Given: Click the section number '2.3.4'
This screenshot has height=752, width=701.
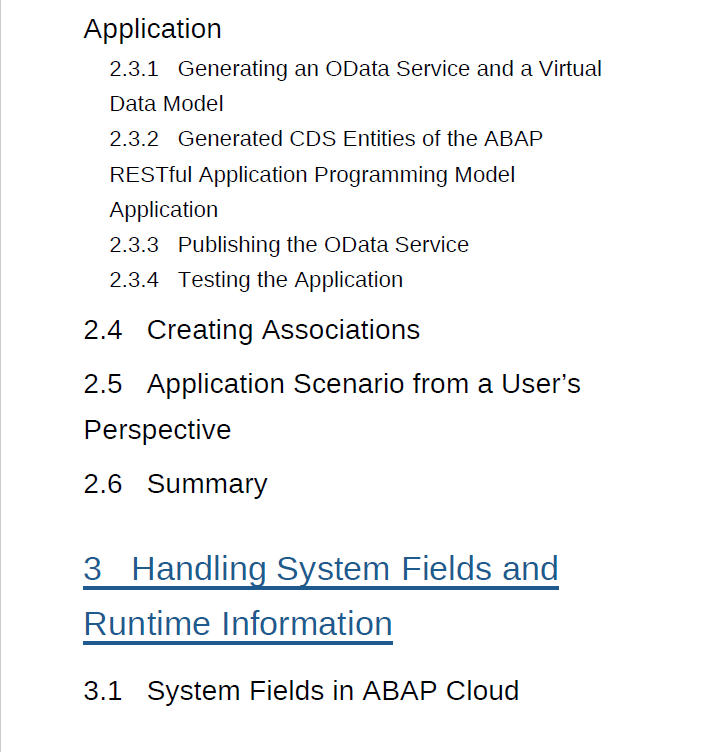Looking at the screenshot, I should pyautogui.click(x=134, y=280).
